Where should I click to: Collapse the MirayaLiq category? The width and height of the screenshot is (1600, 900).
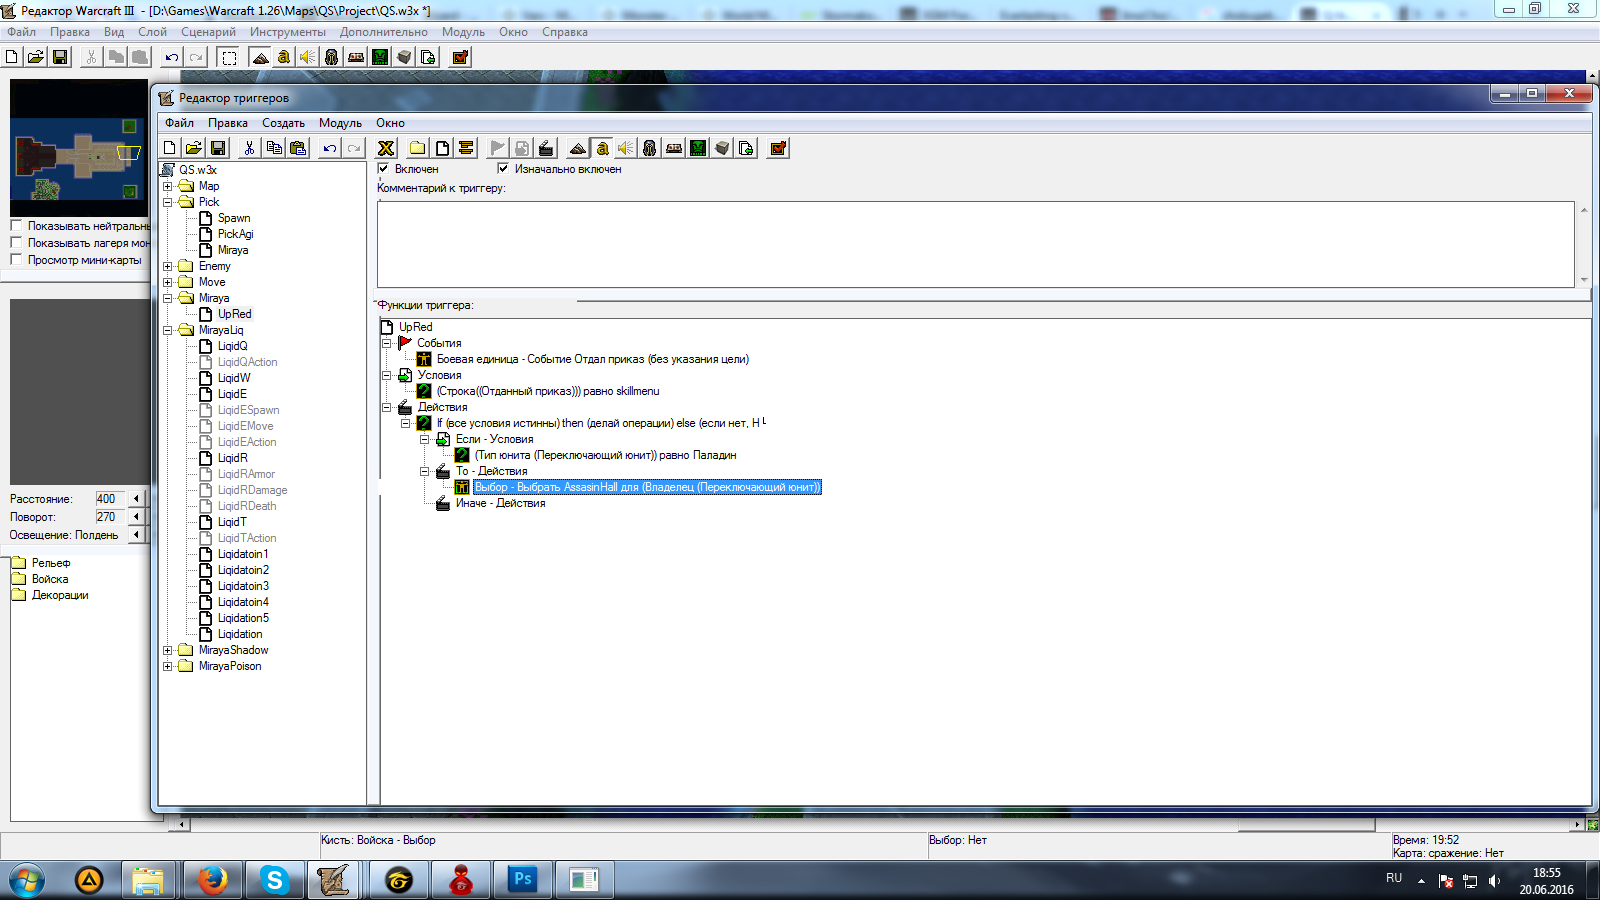[168, 330]
